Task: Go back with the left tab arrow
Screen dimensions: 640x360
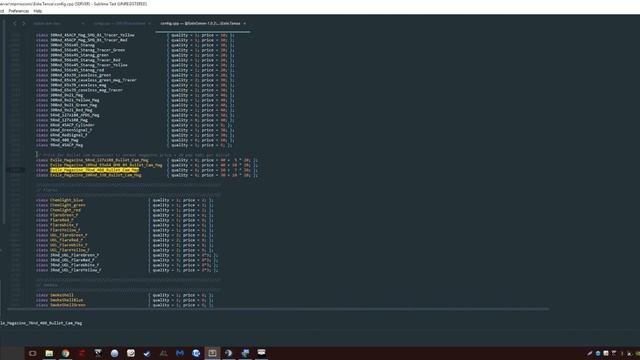Action: click(15, 24)
